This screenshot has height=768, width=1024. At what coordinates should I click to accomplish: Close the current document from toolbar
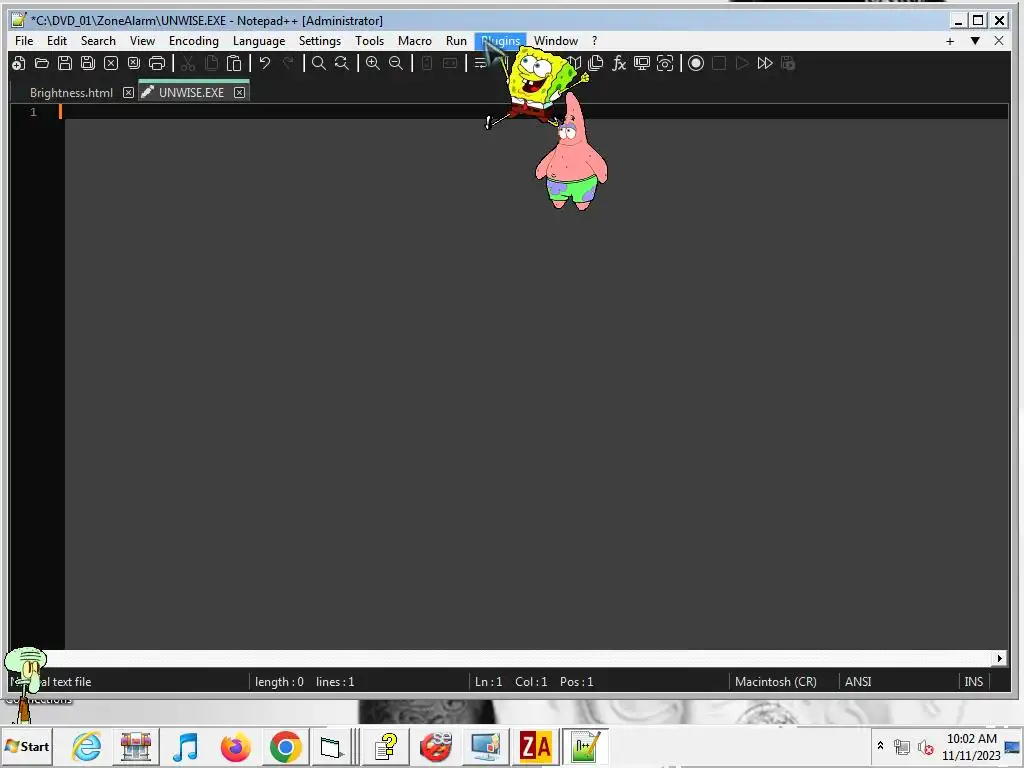point(111,63)
